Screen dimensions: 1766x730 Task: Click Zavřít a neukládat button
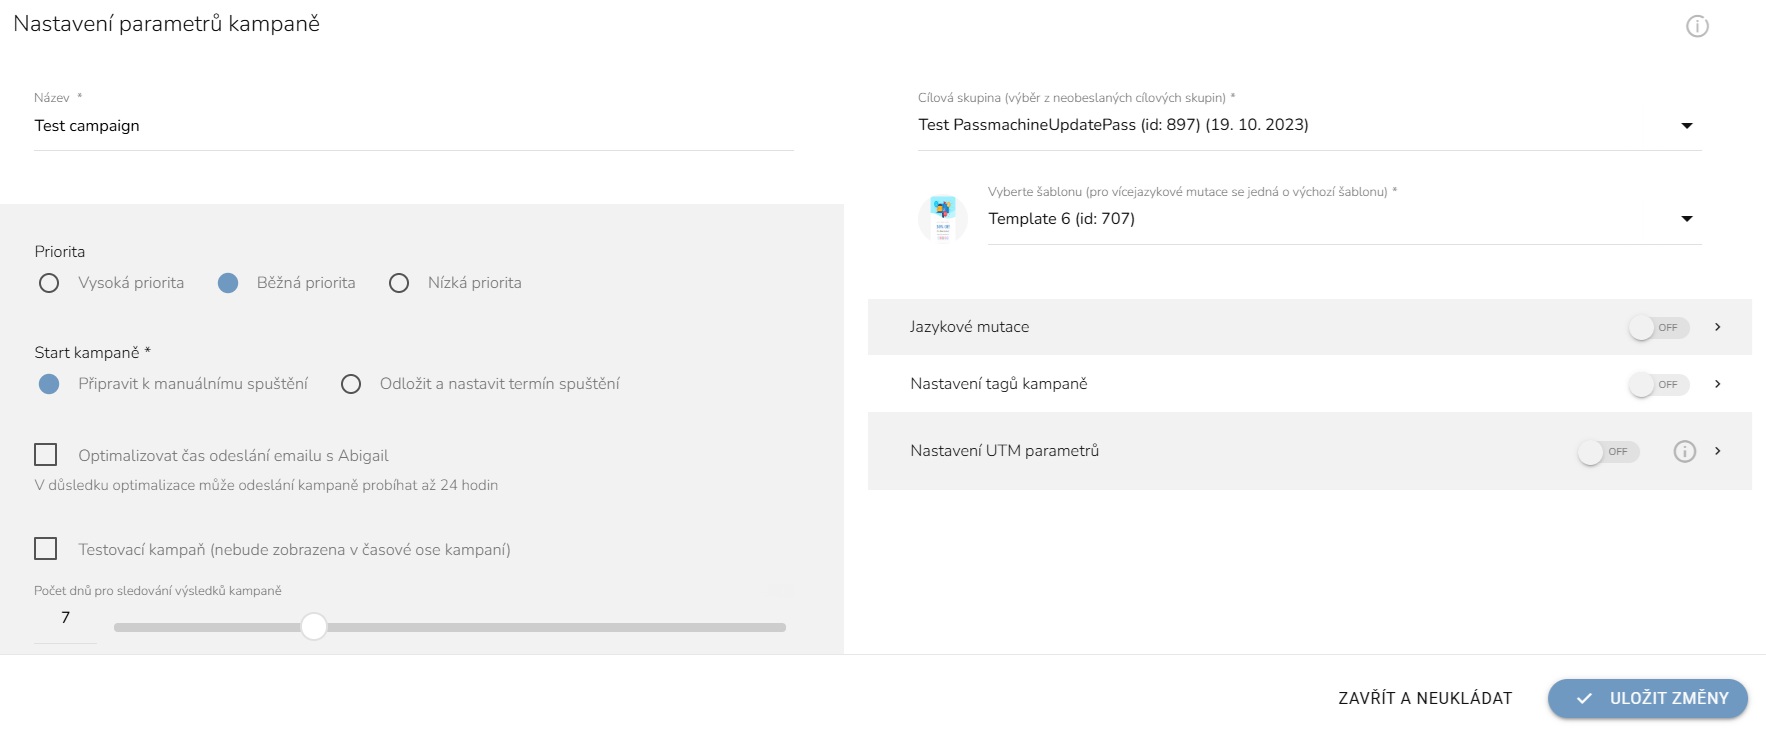1425,698
